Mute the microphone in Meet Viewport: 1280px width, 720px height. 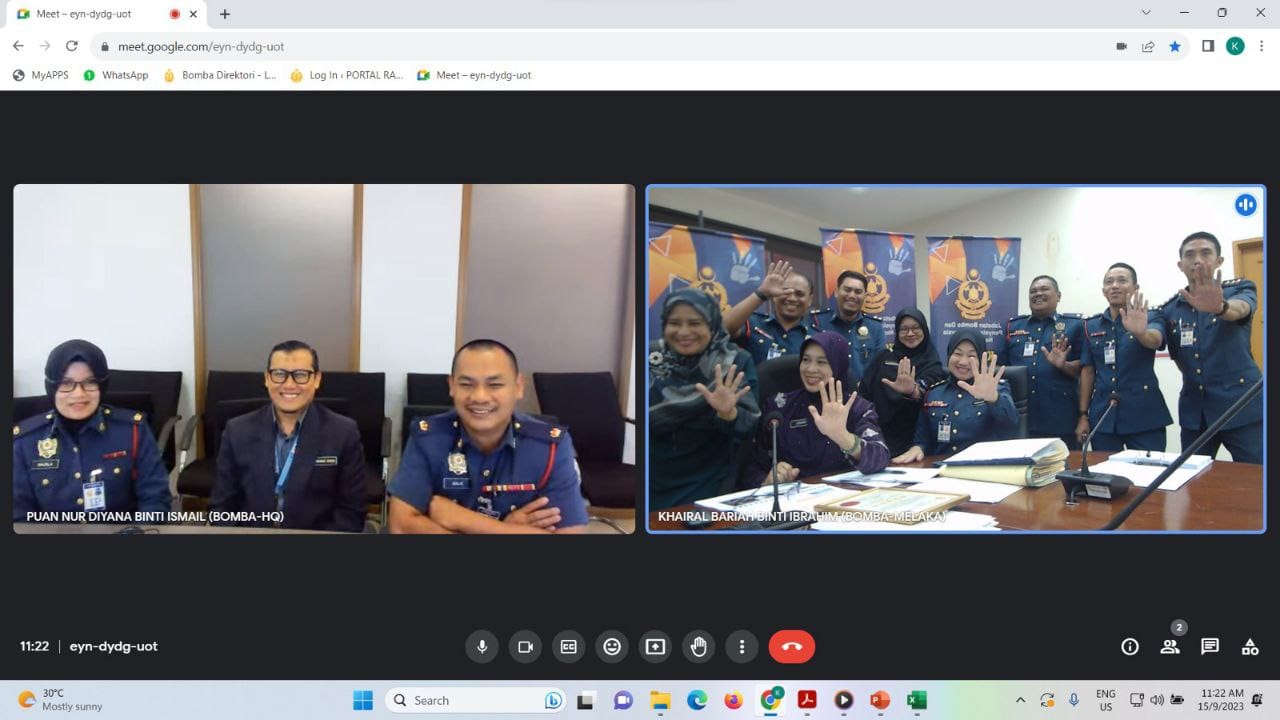[482, 647]
